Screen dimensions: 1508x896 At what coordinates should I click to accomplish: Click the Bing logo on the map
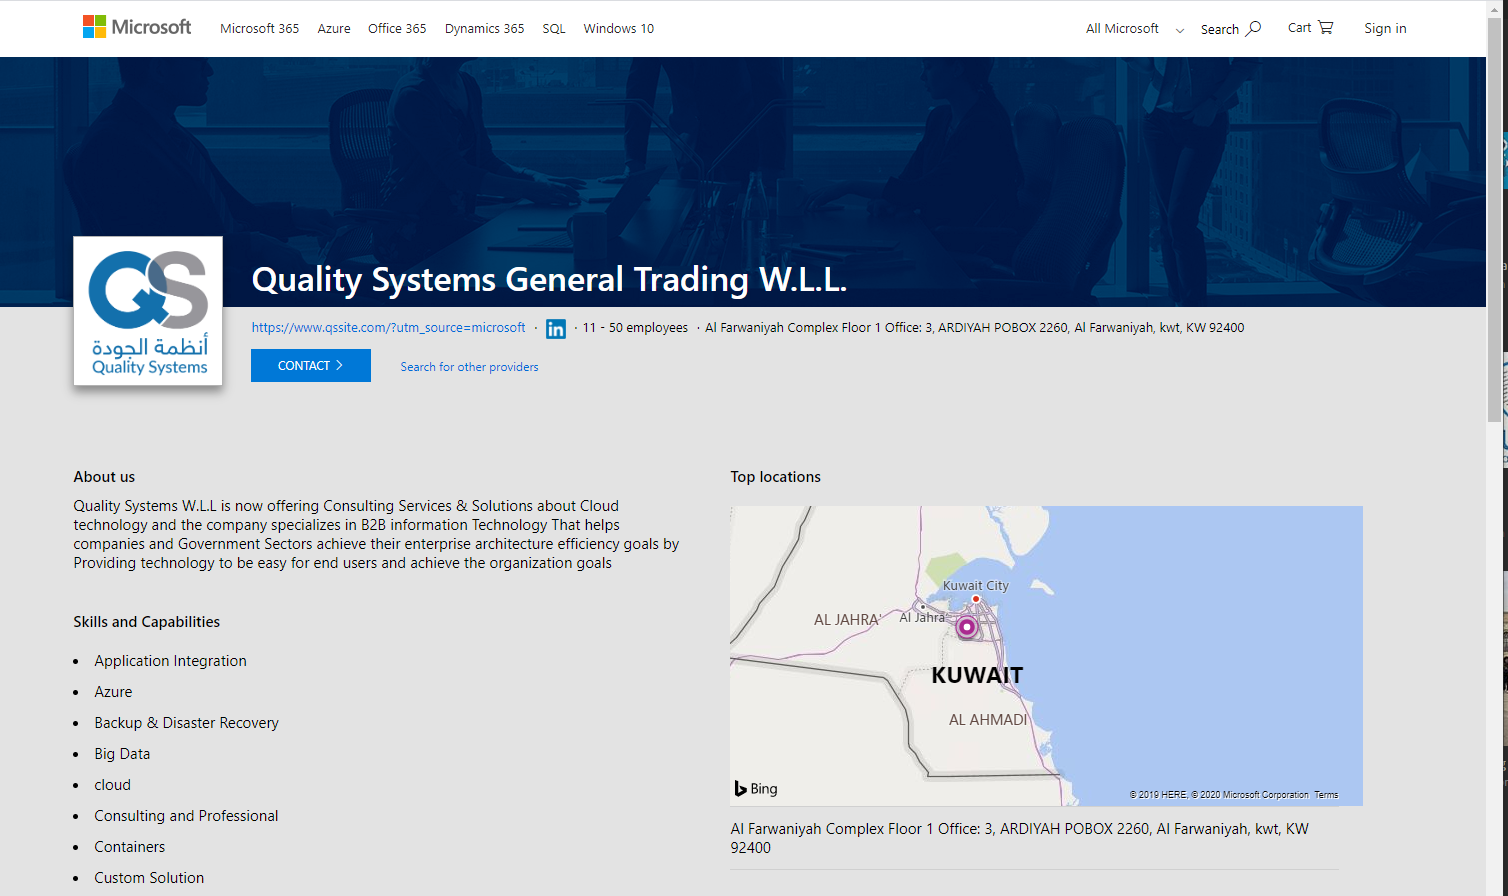[755, 788]
